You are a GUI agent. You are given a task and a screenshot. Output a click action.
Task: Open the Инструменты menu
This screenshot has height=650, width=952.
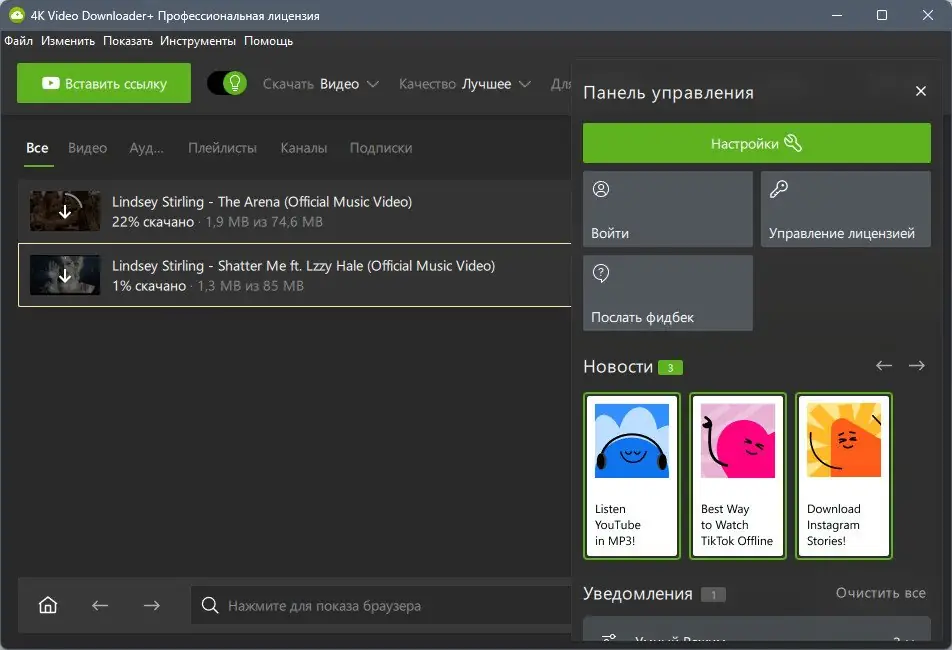198,41
